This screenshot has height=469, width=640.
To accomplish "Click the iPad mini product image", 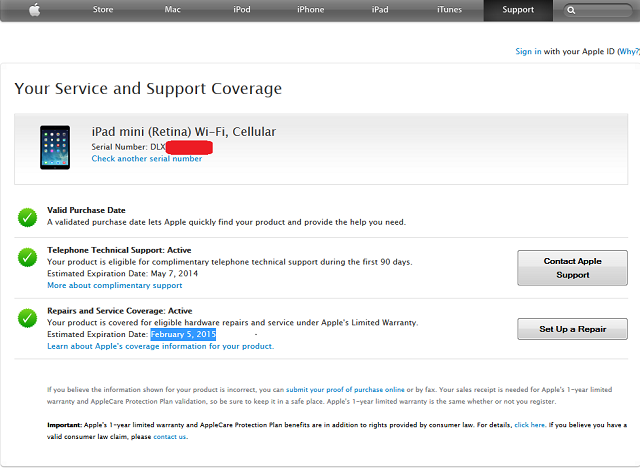I will (55, 147).
